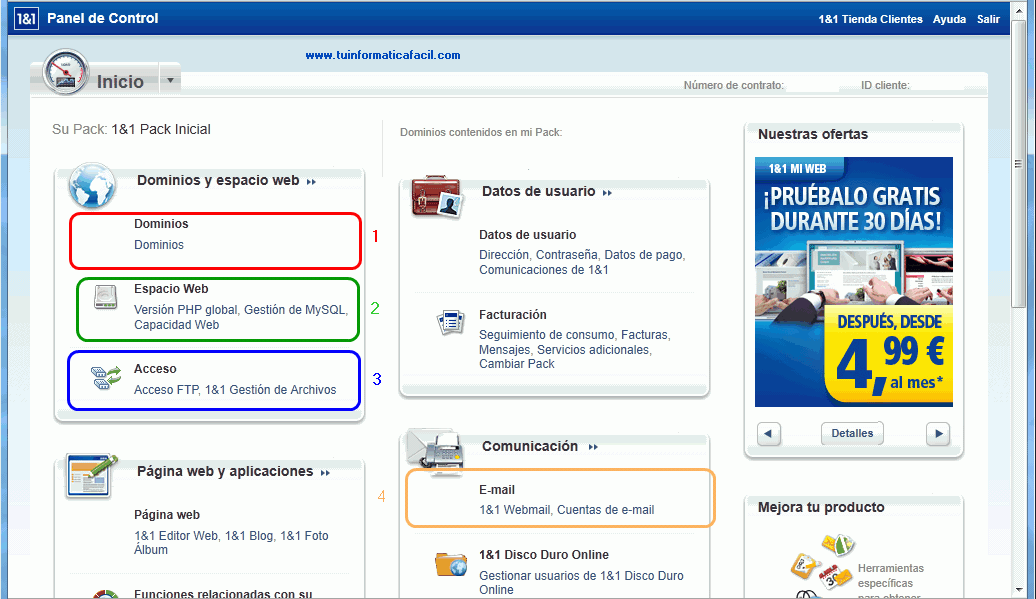1036x599 pixels.
Task: Click the Página web y aplicaciones editor icon
Action: [91, 476]
